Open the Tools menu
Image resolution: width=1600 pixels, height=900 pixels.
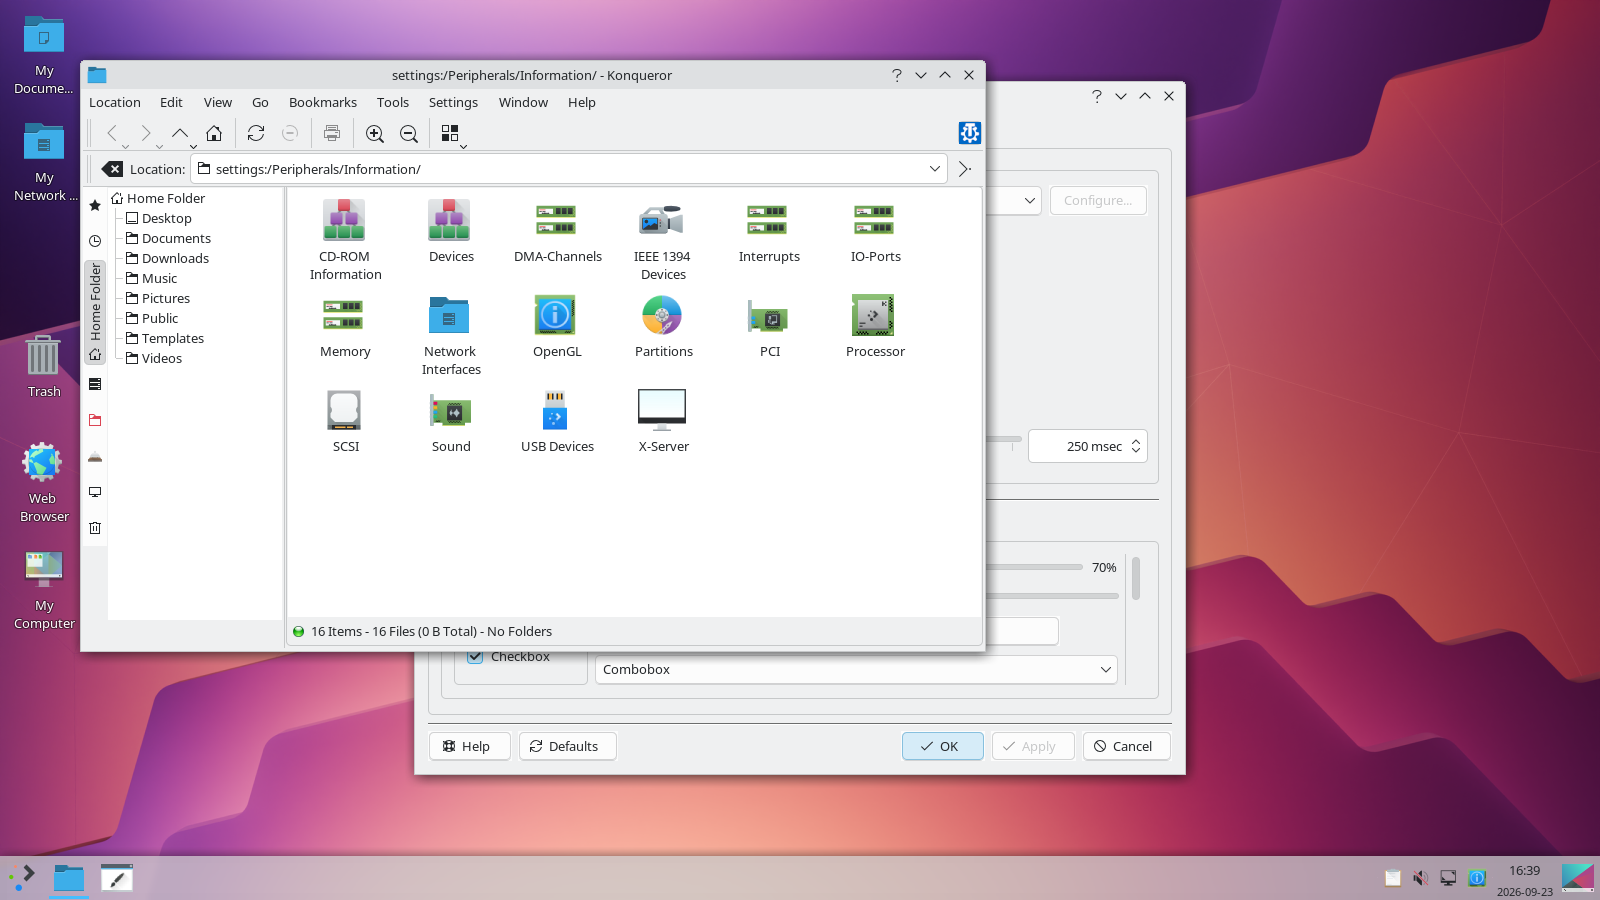[x=393, y=102]
